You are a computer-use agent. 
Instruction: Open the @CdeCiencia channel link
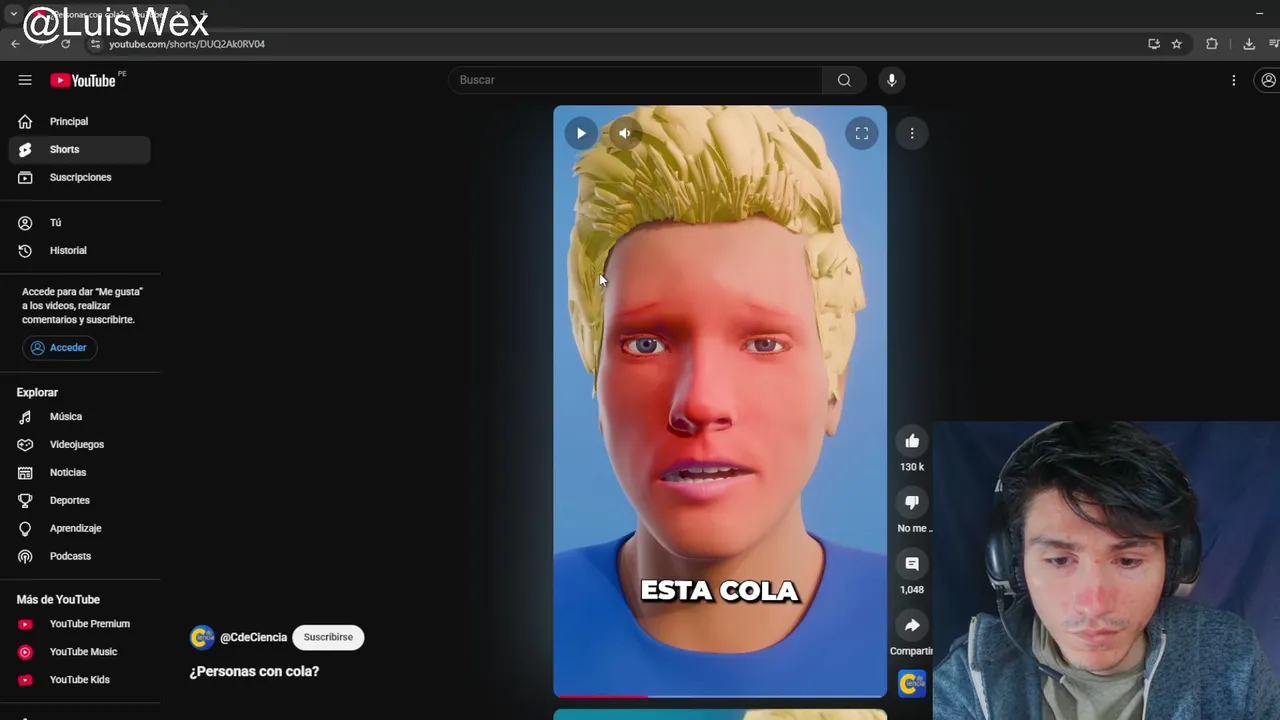click(x=253, y=637)
